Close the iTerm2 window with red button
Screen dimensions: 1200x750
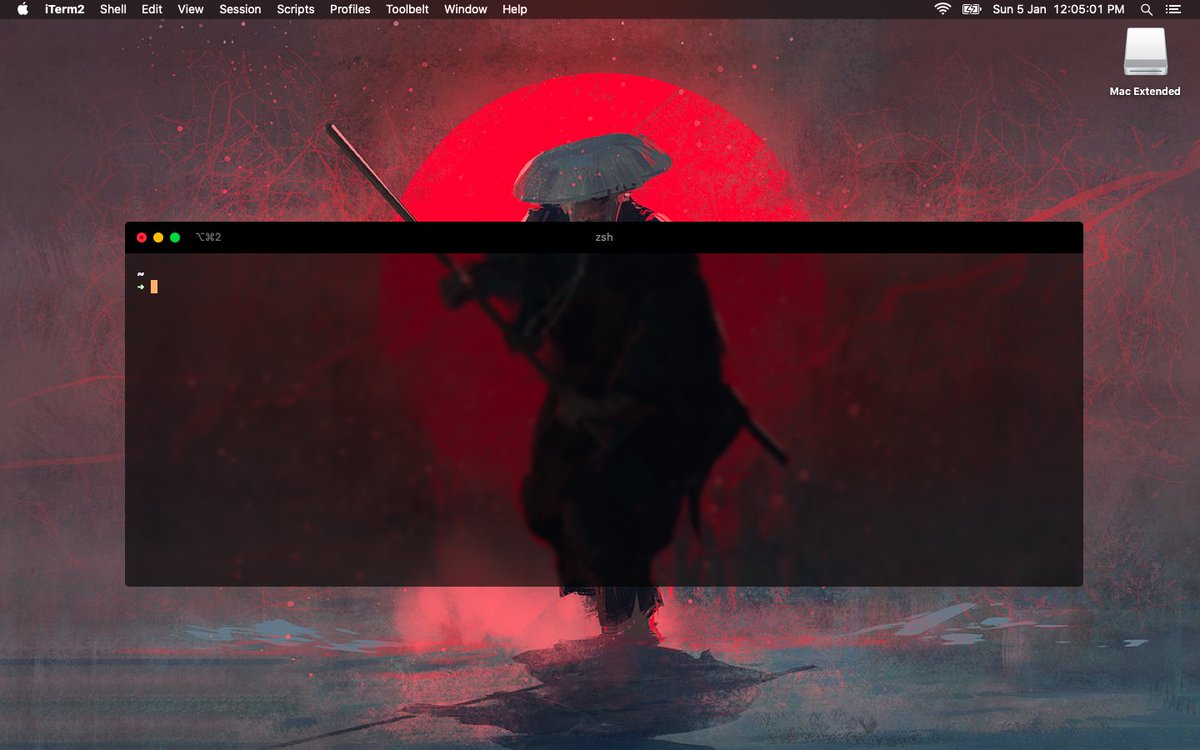(x=141, y=237)
